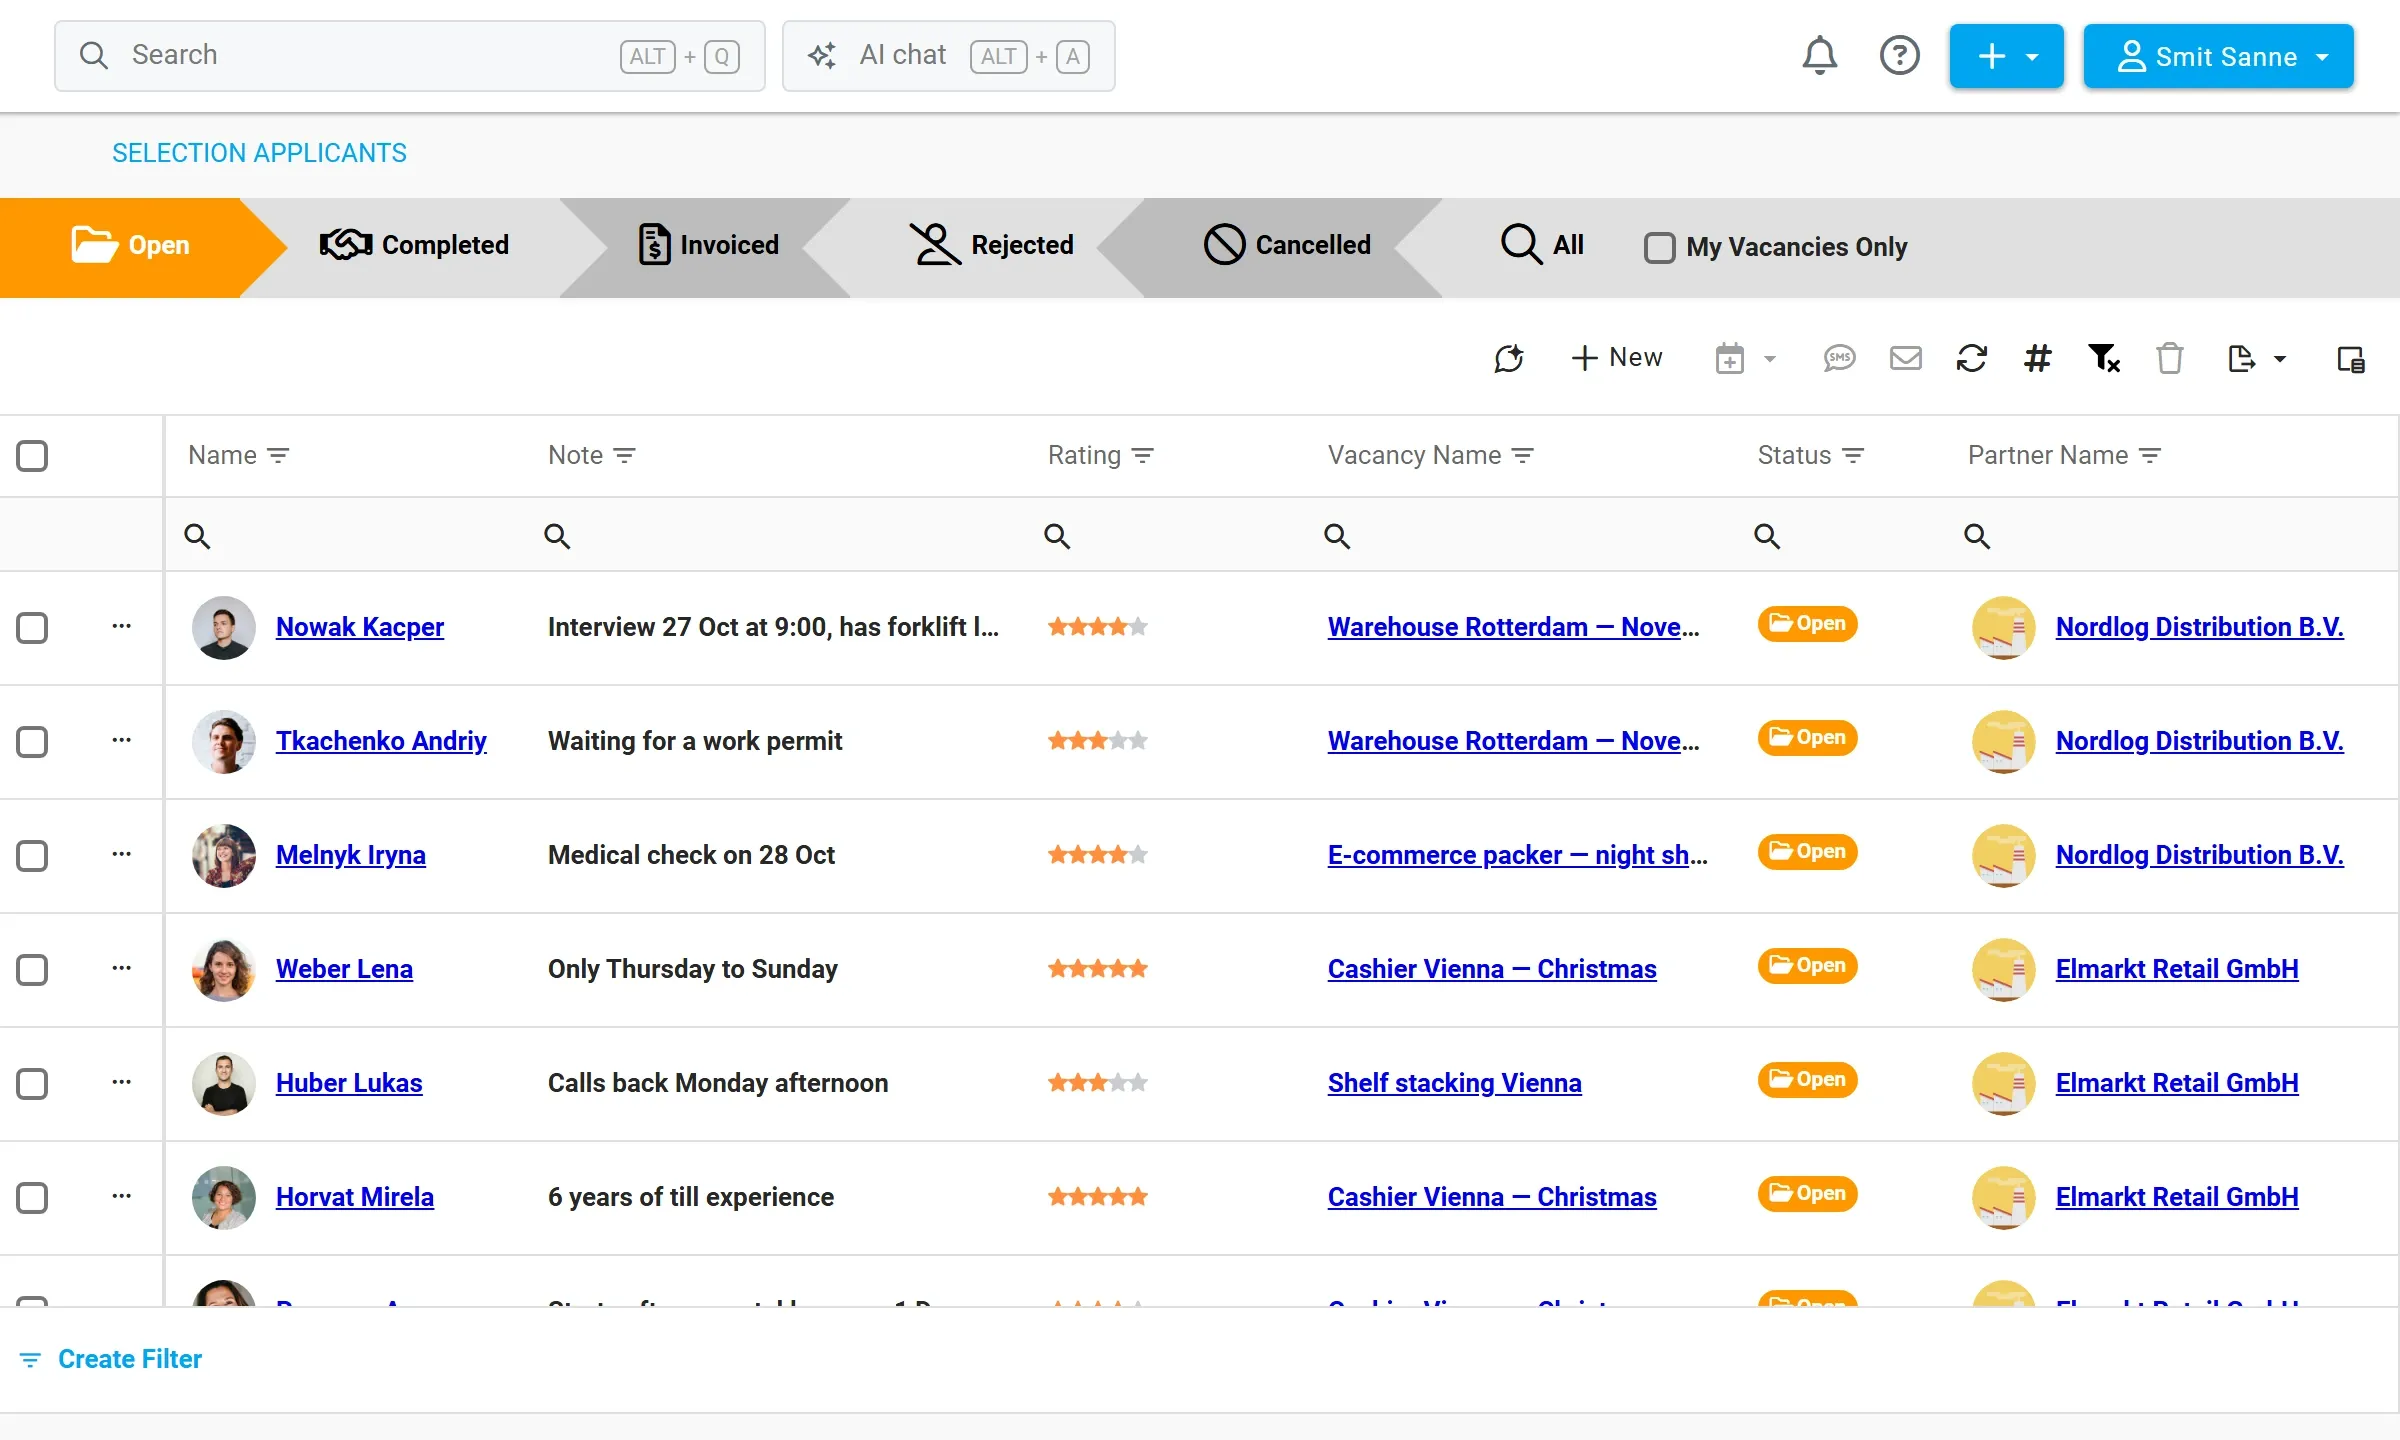Click the Partner Name column filter icon

pyautogui.click(x=2149, y=456)
